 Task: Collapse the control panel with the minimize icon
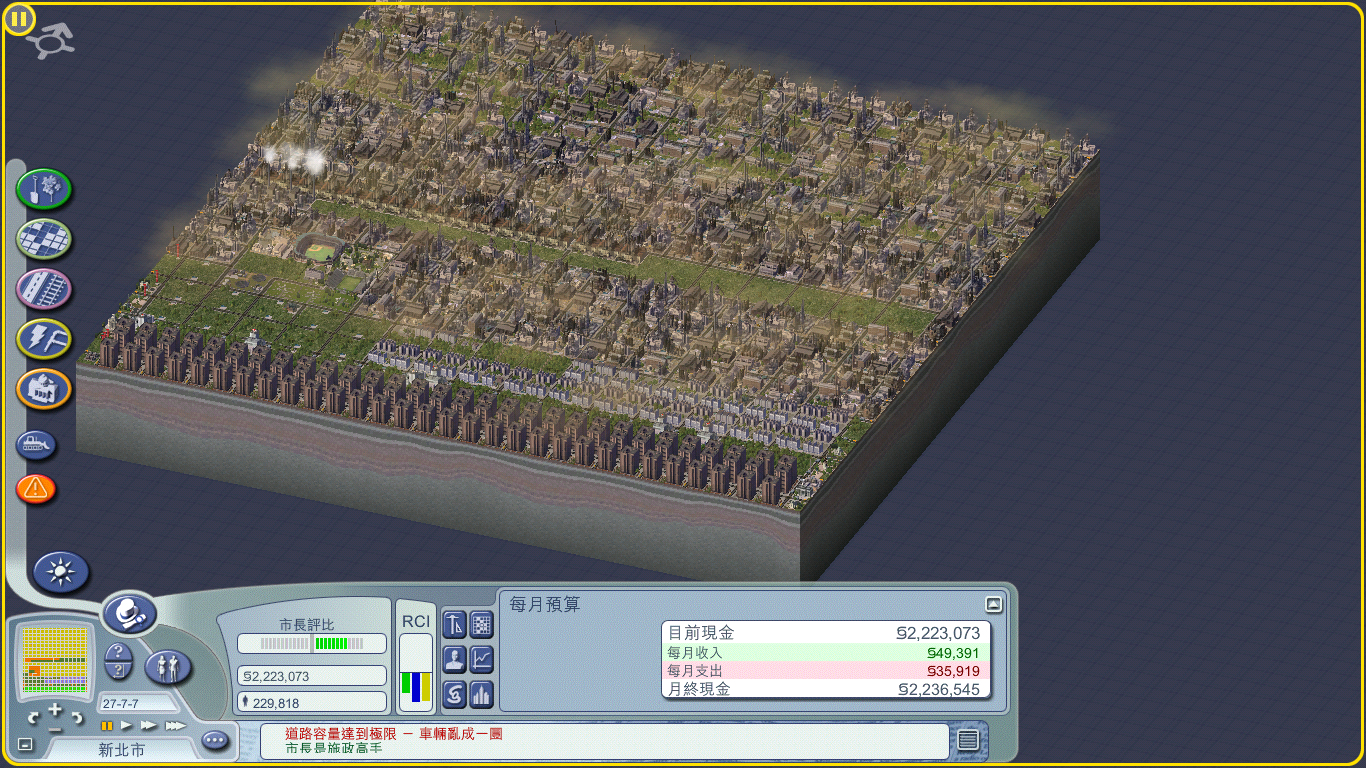(x=26, y=744)
